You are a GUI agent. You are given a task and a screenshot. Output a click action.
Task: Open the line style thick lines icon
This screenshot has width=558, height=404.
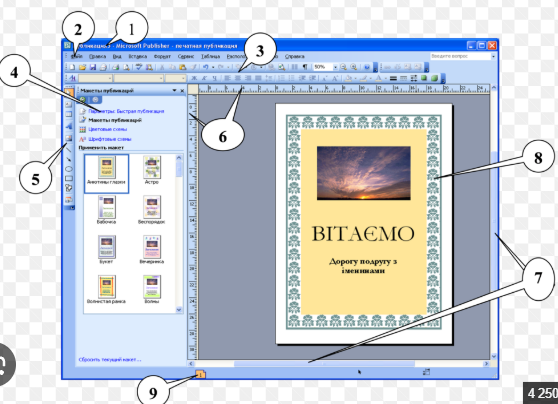tap(393, 78)
